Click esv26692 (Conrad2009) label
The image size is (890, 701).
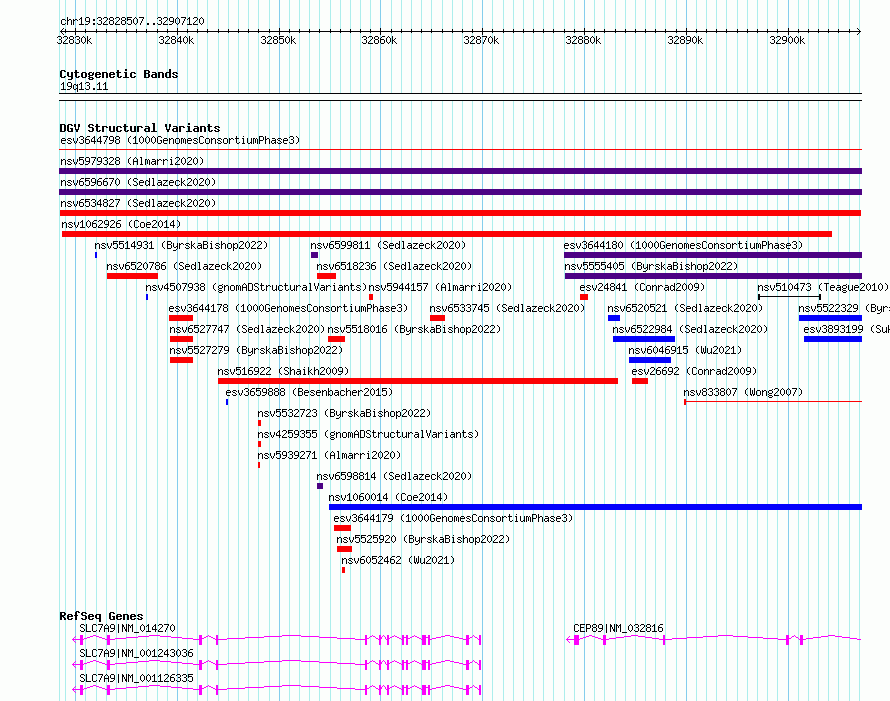[x=694, y=371]
